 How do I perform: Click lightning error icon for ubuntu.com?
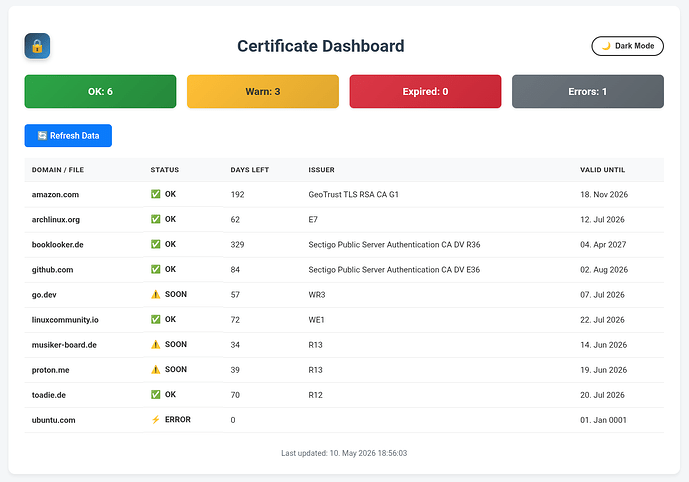[156, 419]
